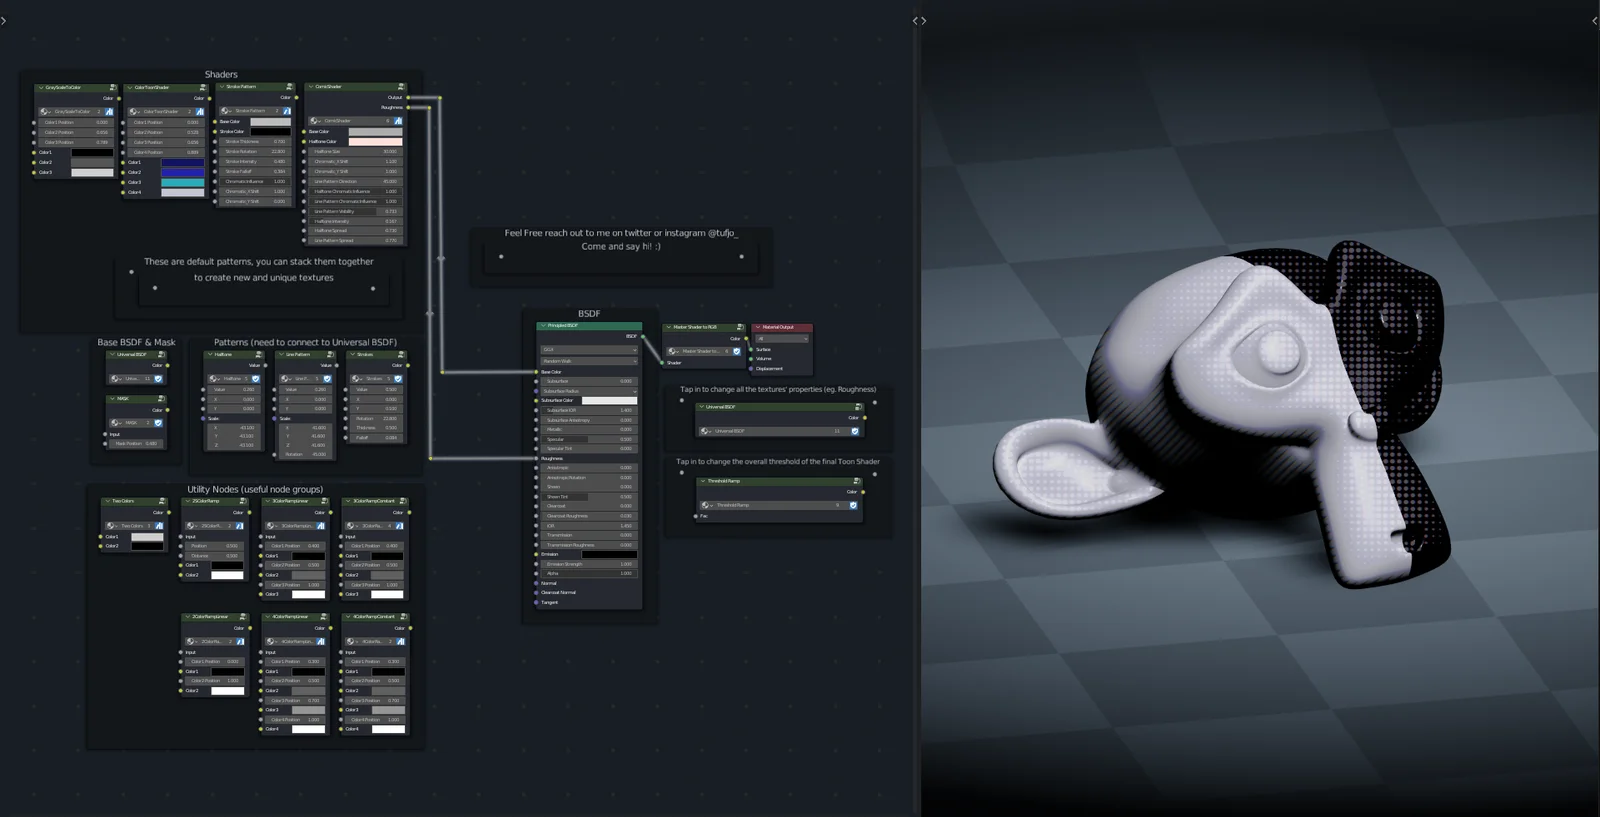Expand the 3D viewport right sidebar arrow

[x=1595, y=20]
